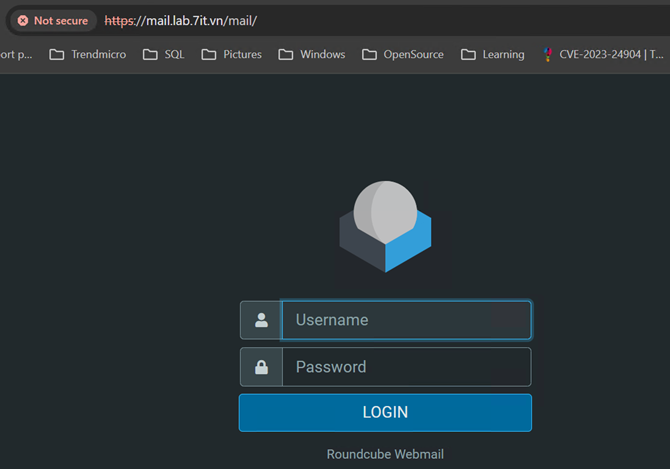Image resolution: width=670 pixels, height=469 pixels.
Task: Click the mail.lab.7it.vn address bar URL
Action: [x=180, y=21]
